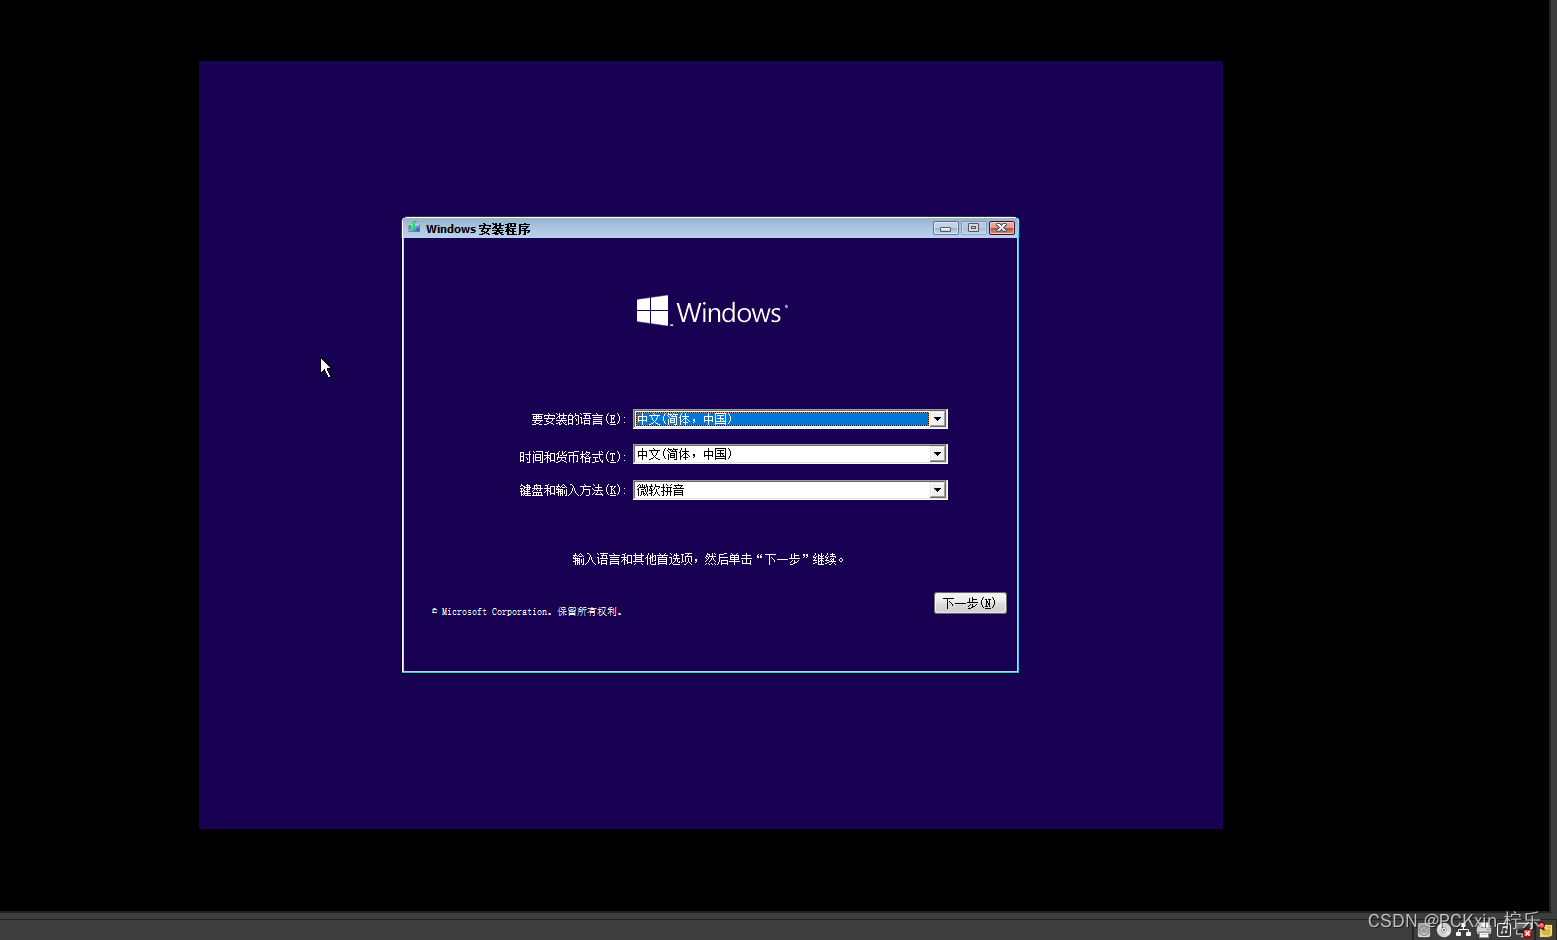Click the 键盘和输入方法(K) label
The width and height of the screenshot is (1557, 940).
click(x=572, y=490)
